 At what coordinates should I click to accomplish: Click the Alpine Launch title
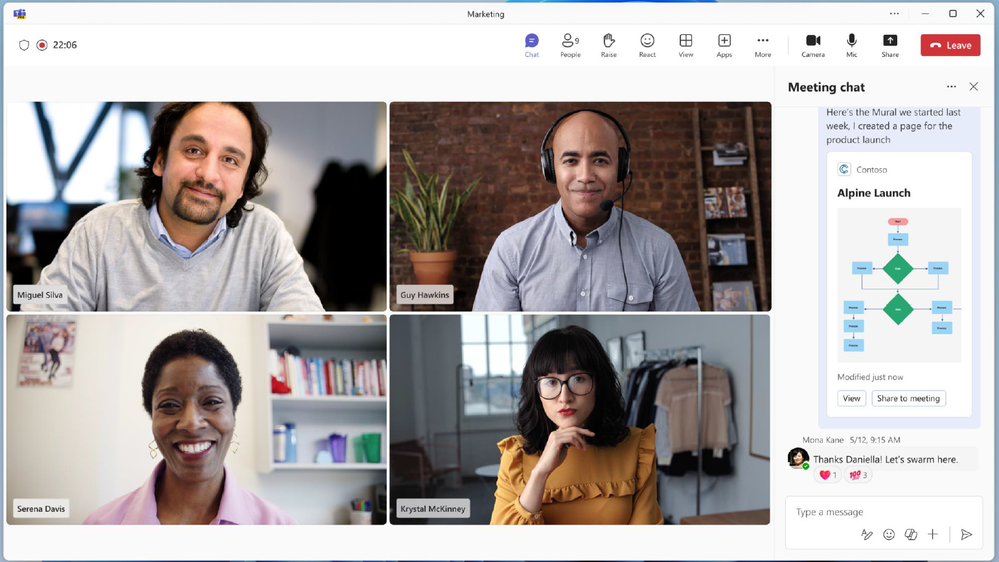click(873, 193)
